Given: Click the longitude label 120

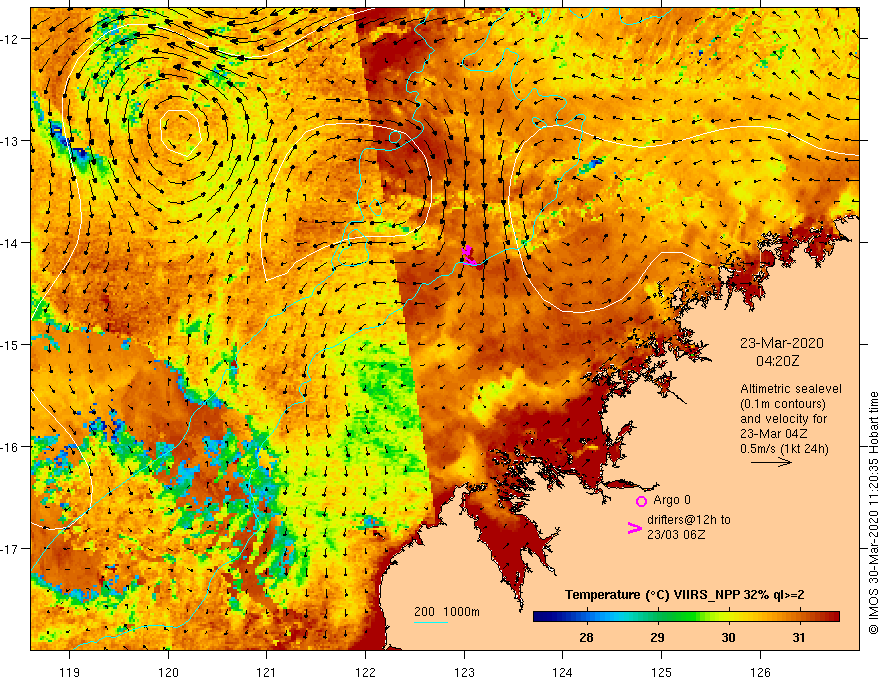Looking at the screenshot, I should tap(168, 672).
